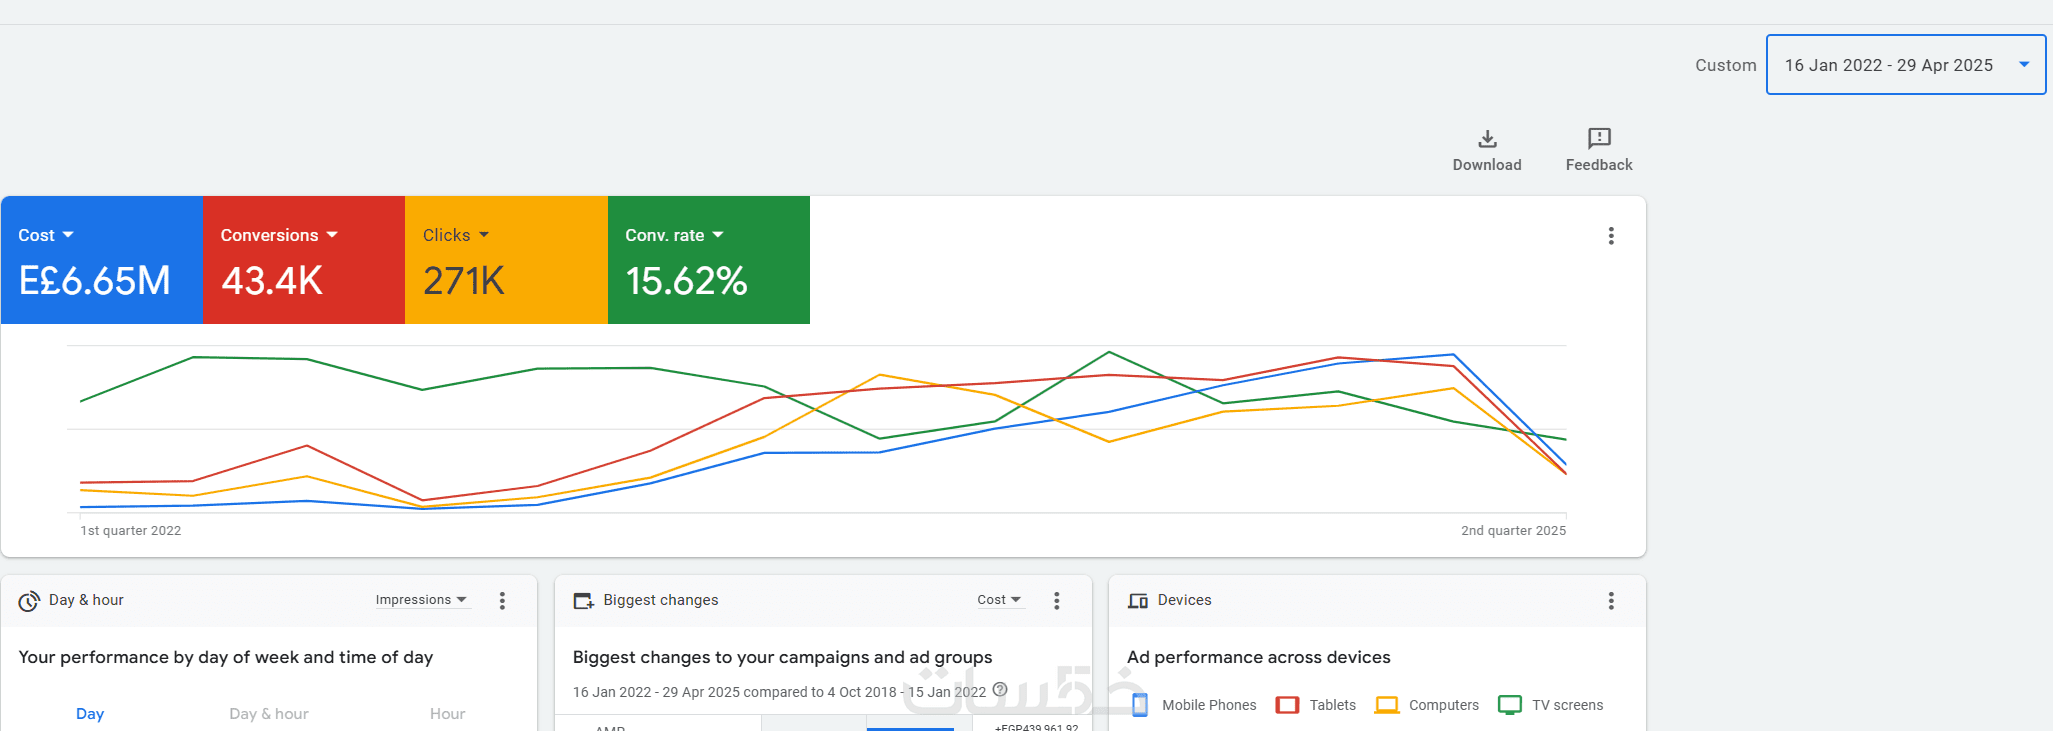Switch to the Hour tab
This screenshot has height=731, width=2053.
click(x=448, y=714)
